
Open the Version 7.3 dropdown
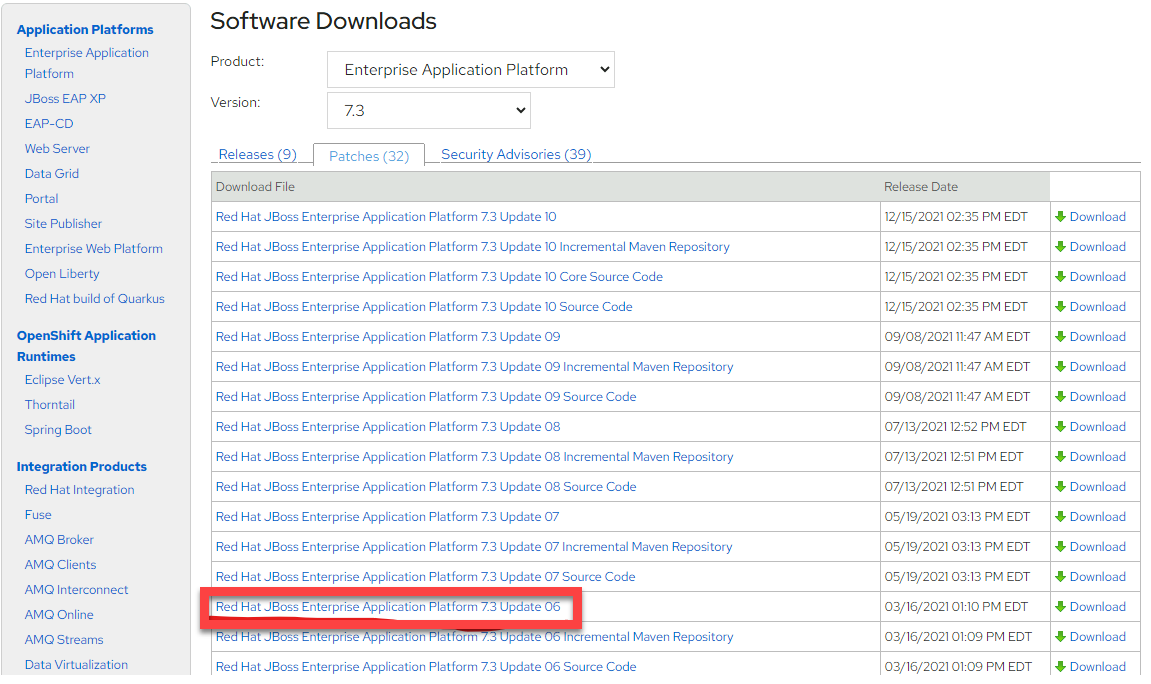pyautogui.click(x=429, y=111)
